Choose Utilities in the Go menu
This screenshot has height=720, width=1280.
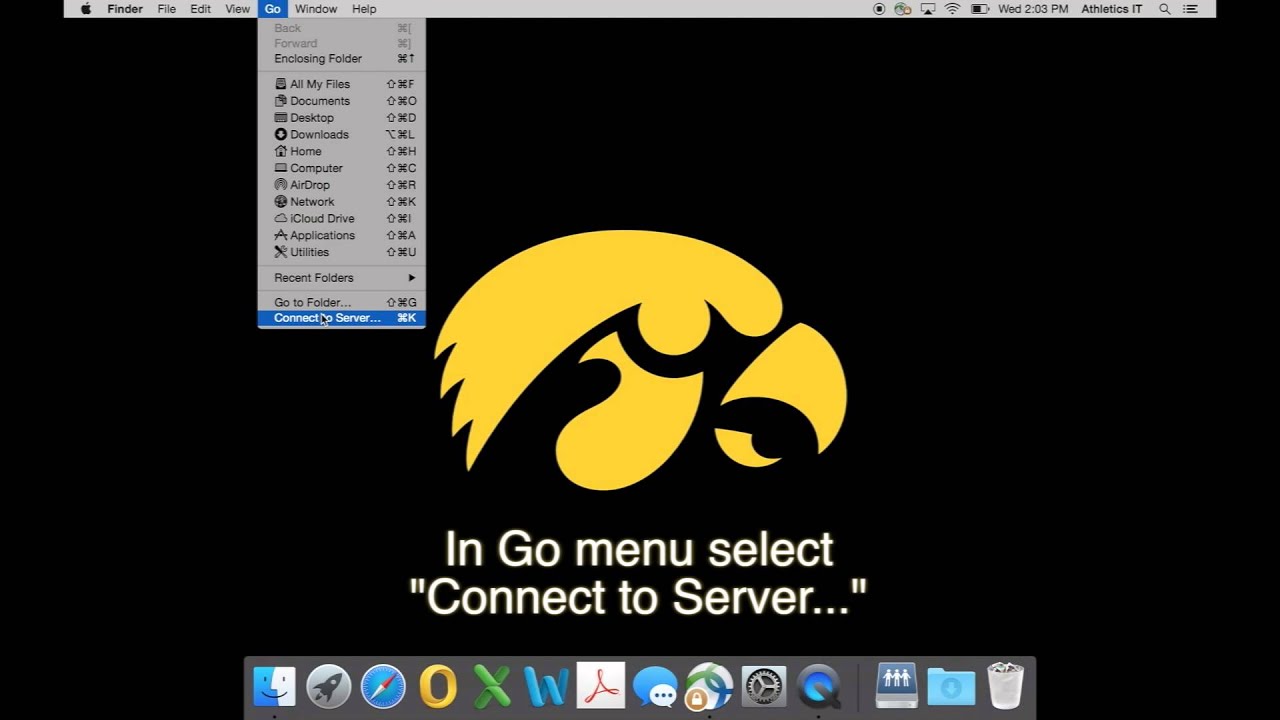point(342,252)
